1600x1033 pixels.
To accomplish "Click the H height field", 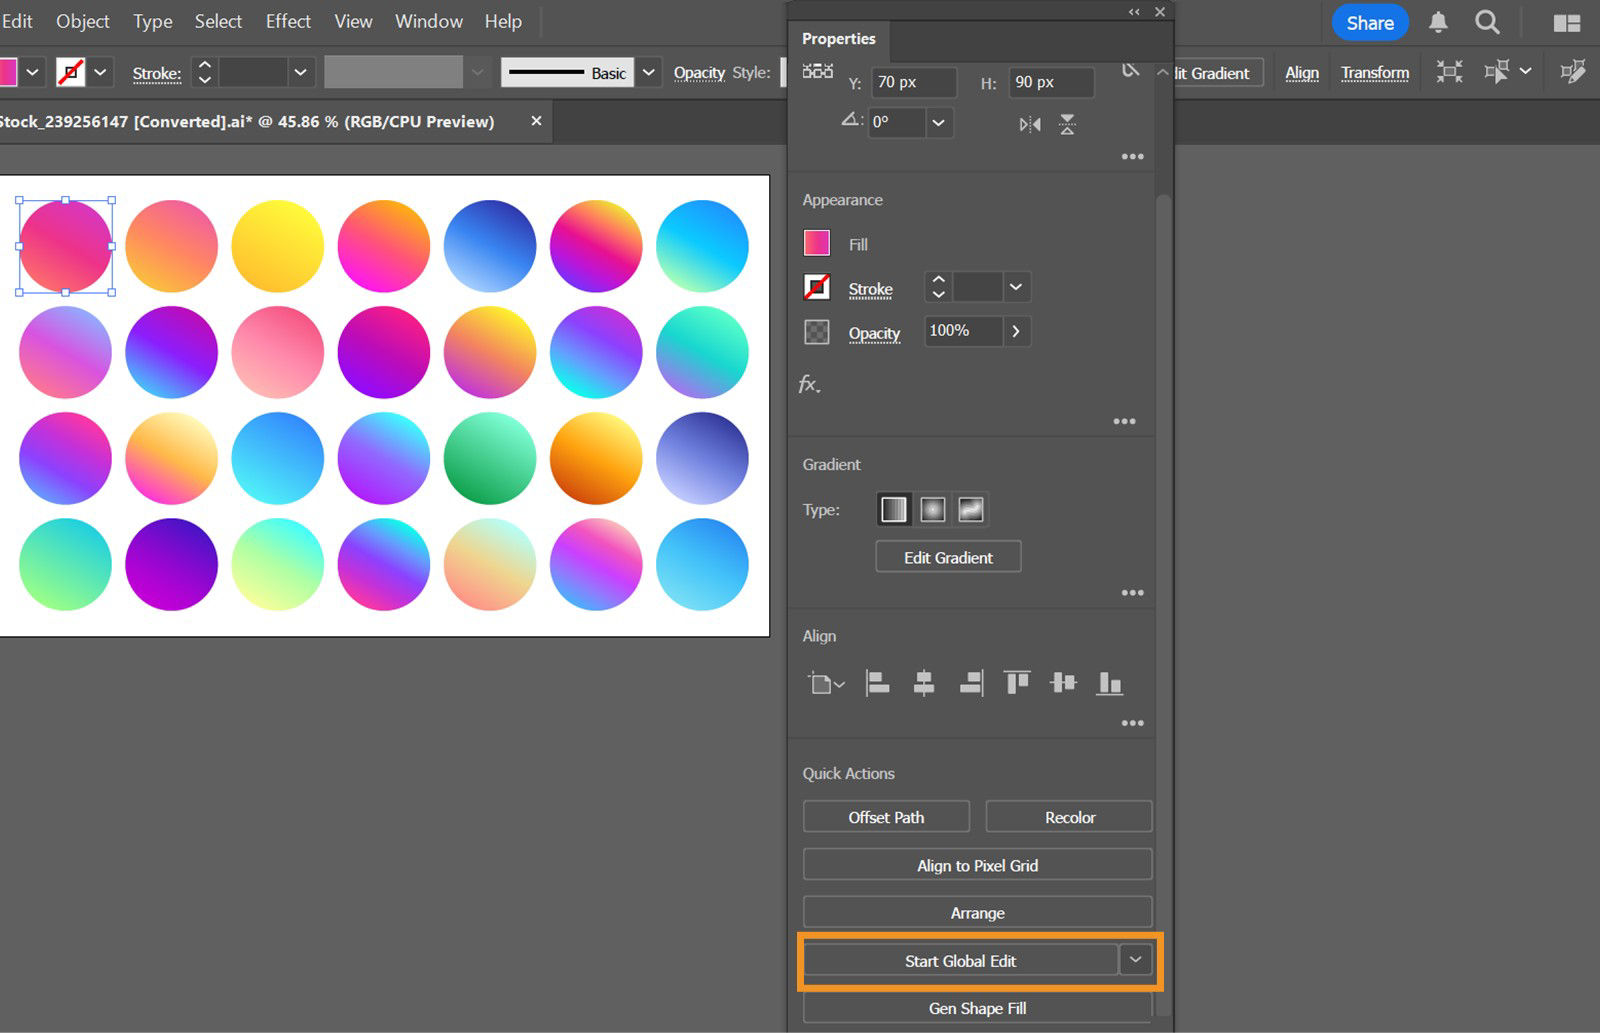I will 1051,82.
